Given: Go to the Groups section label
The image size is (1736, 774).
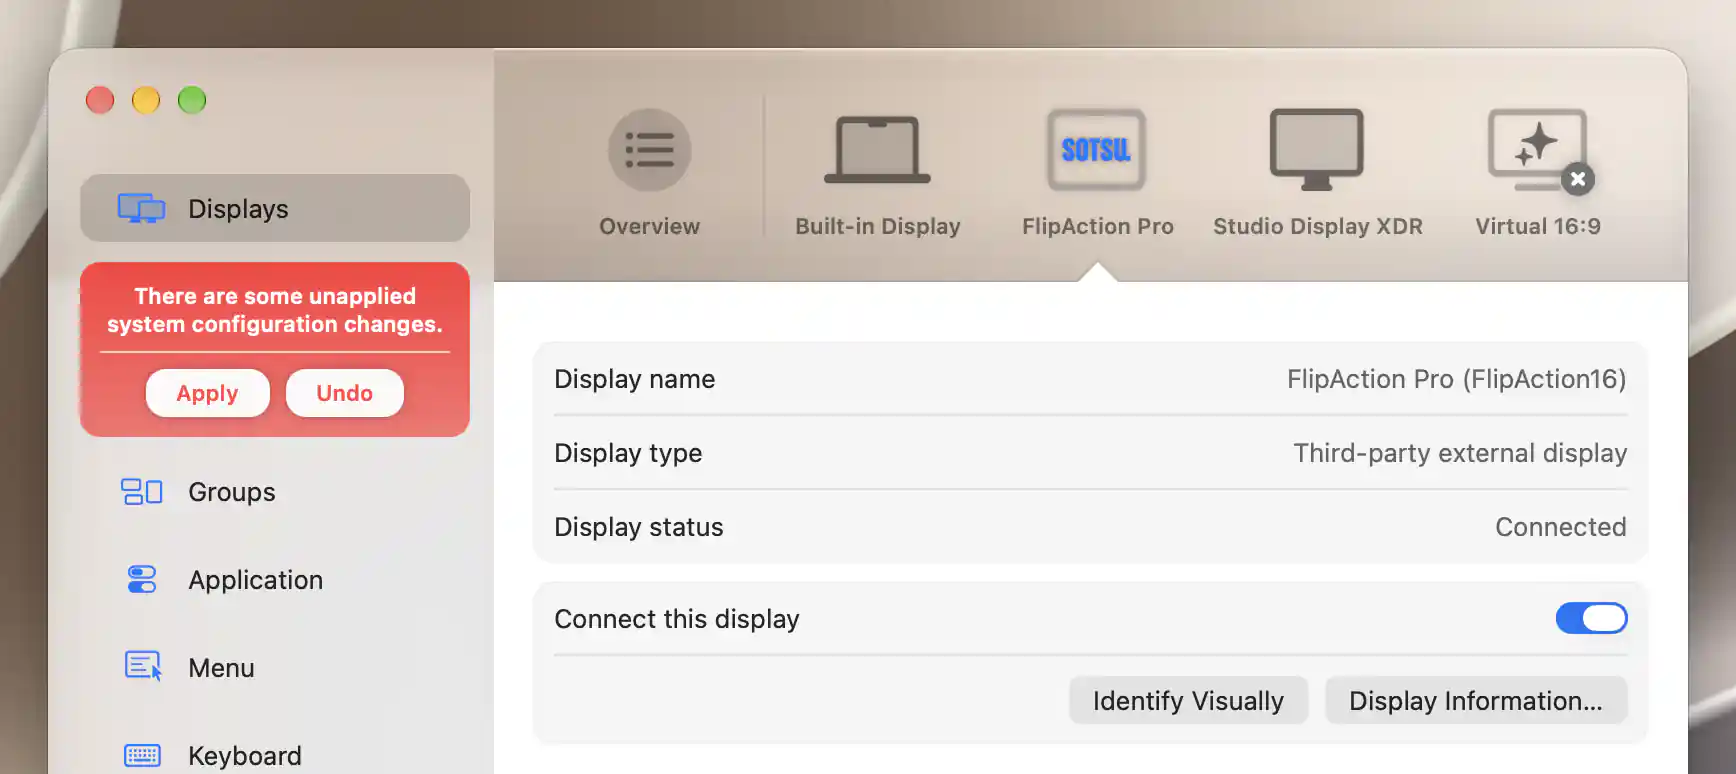Looking at the screenshot, I should tap(232, 492).
